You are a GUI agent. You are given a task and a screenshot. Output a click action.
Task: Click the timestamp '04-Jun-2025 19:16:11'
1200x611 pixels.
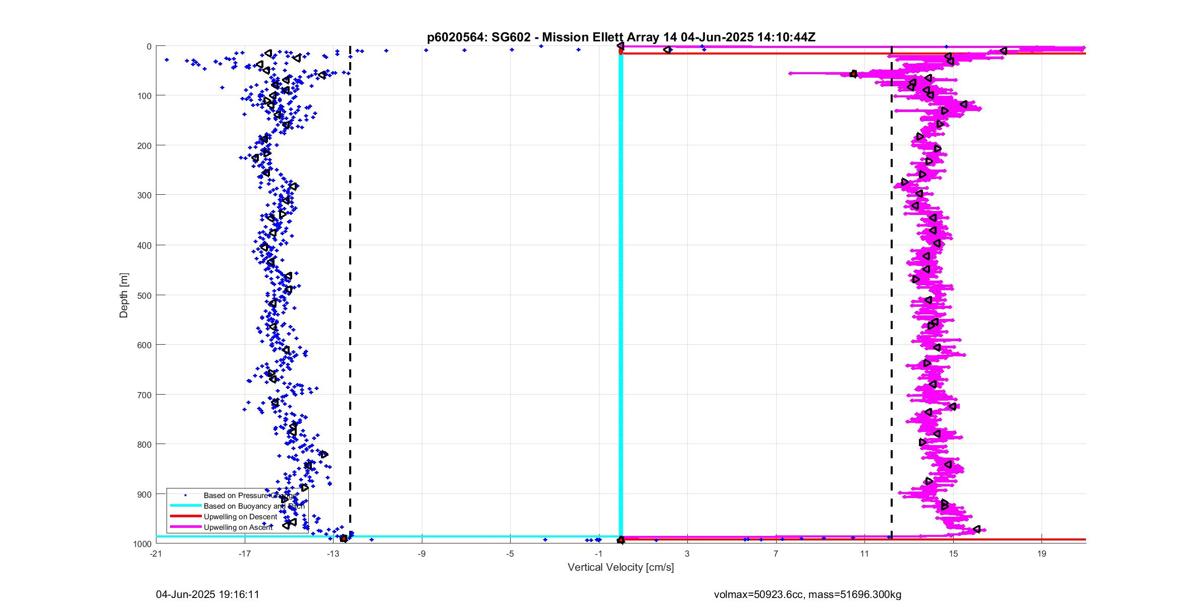pyautogui.click(x=208, y=594)
